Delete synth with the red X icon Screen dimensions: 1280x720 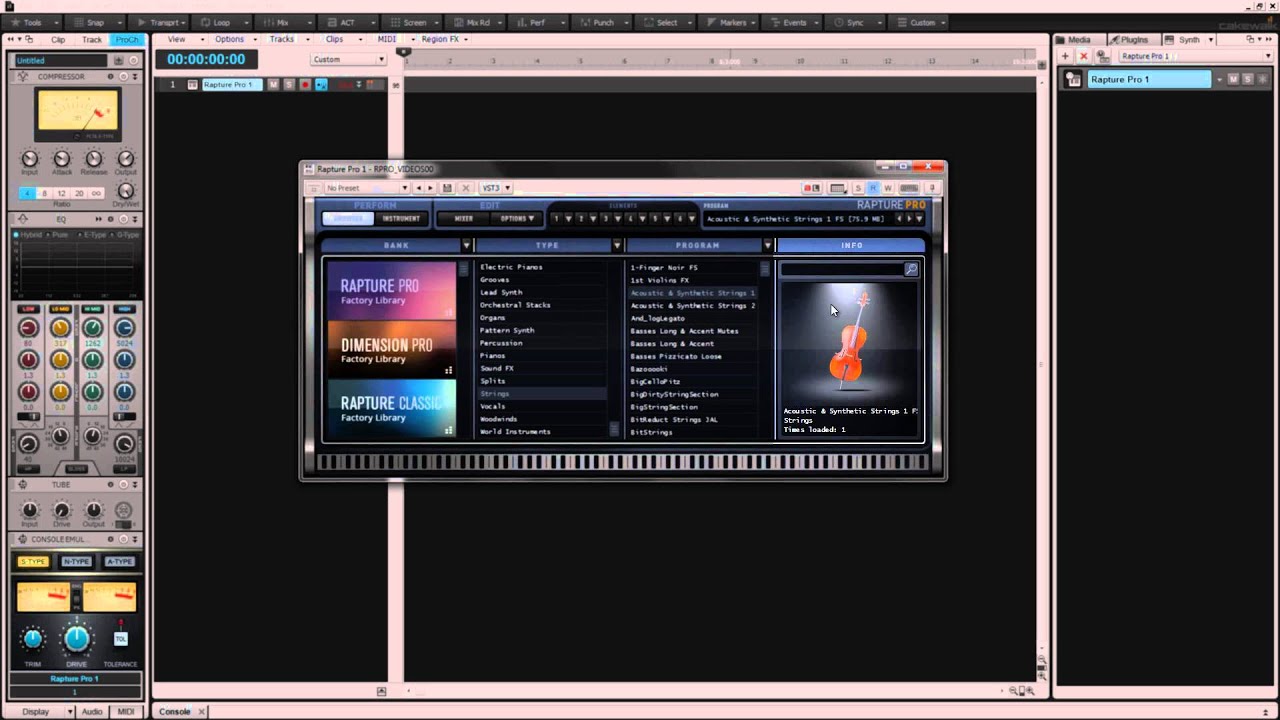pyautogui.click(x=1083, y=56)
